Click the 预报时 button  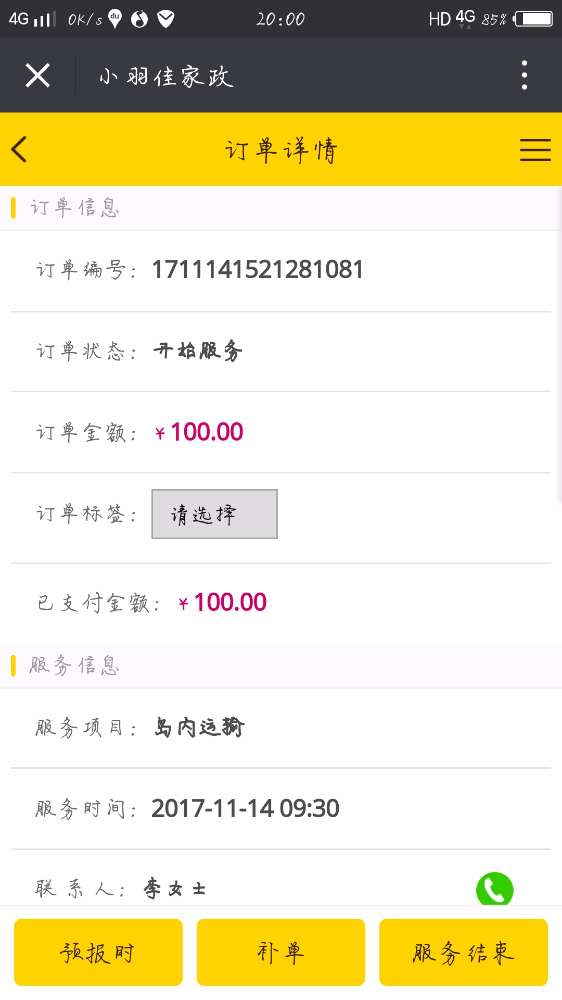coord(98,952)
